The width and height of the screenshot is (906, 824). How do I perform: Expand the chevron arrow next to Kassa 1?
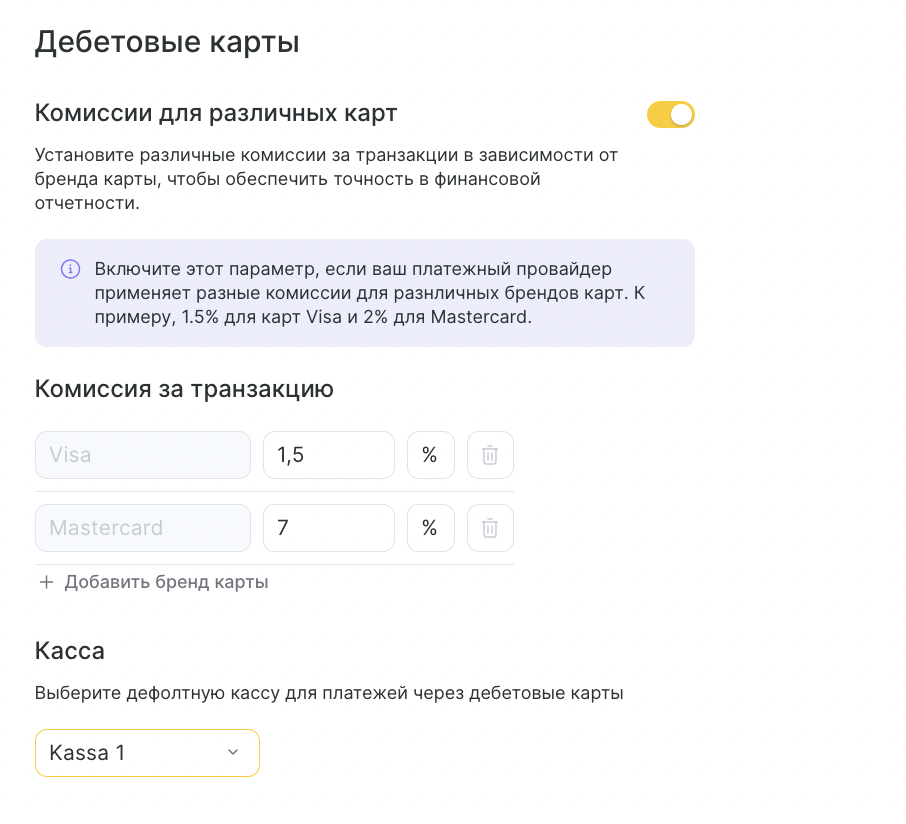click(233, 753)
